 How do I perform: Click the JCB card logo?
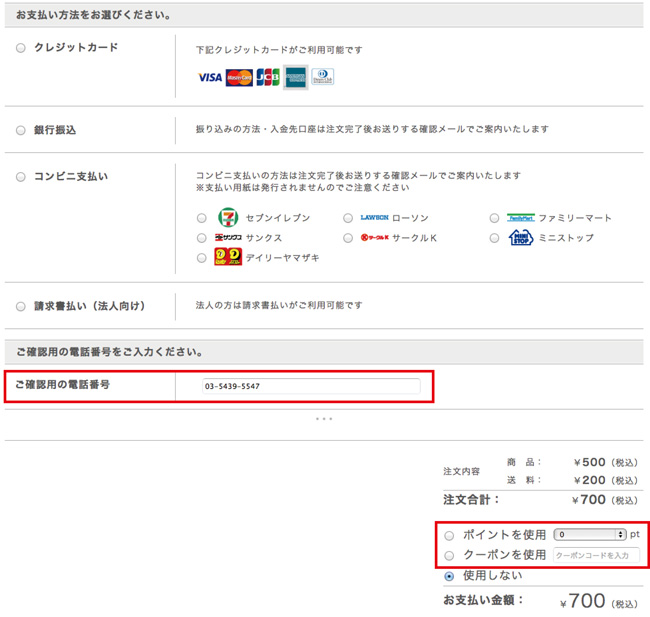click(267, 77)
